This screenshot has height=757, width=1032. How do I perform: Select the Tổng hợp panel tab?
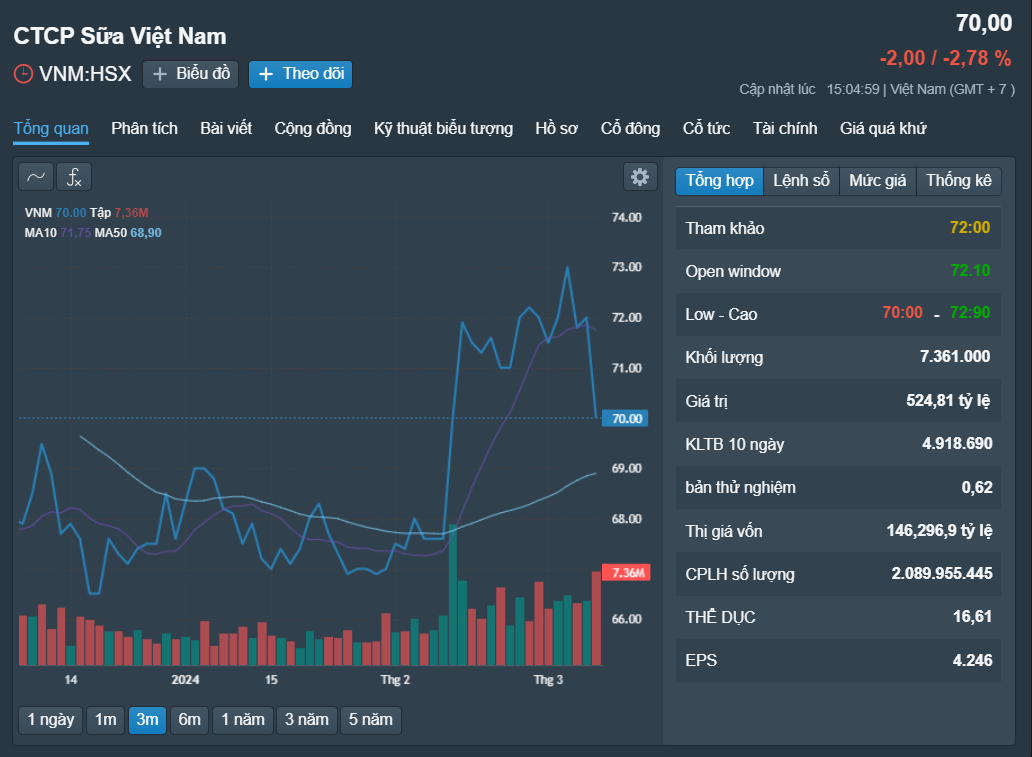719,181
